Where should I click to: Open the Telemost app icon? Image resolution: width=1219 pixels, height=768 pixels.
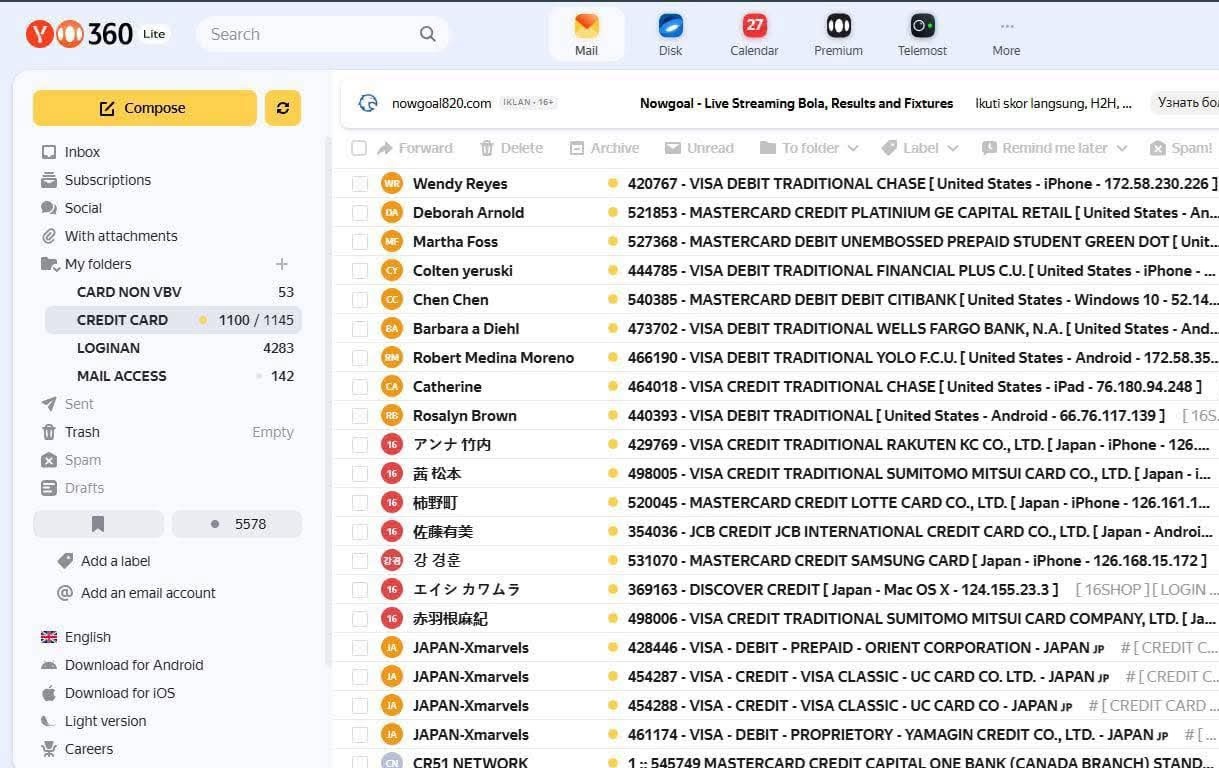pyautogui.click(x=921, y=26)
